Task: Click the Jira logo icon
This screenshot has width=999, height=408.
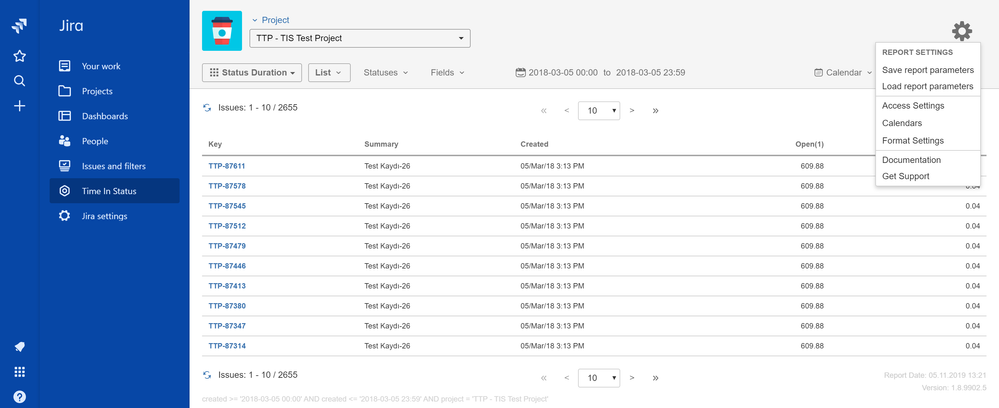Action: click(x=19, y=26)
